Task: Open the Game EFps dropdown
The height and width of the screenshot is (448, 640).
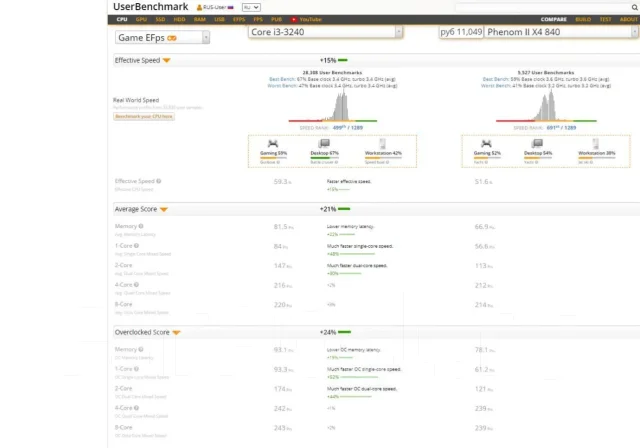Action: pos(162,38)
